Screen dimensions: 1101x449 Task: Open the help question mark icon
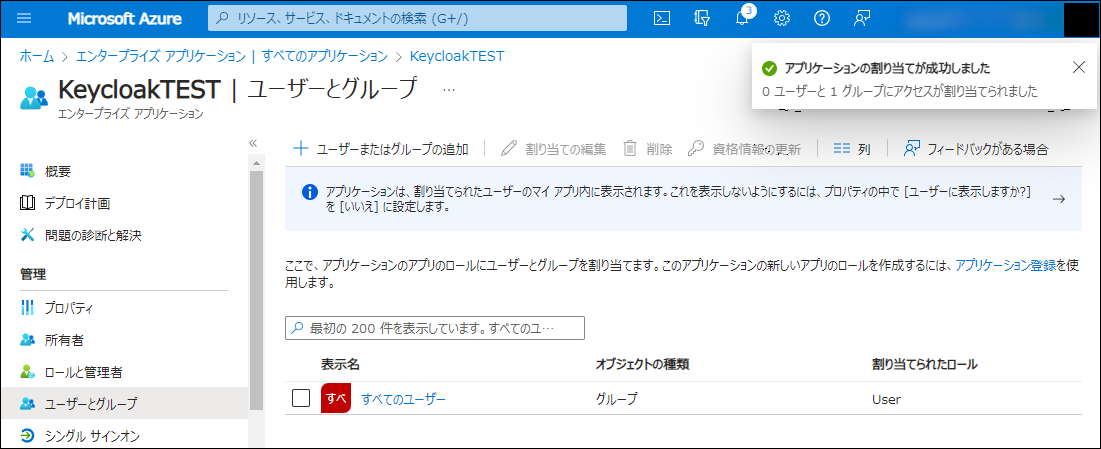tap(822, 18)
